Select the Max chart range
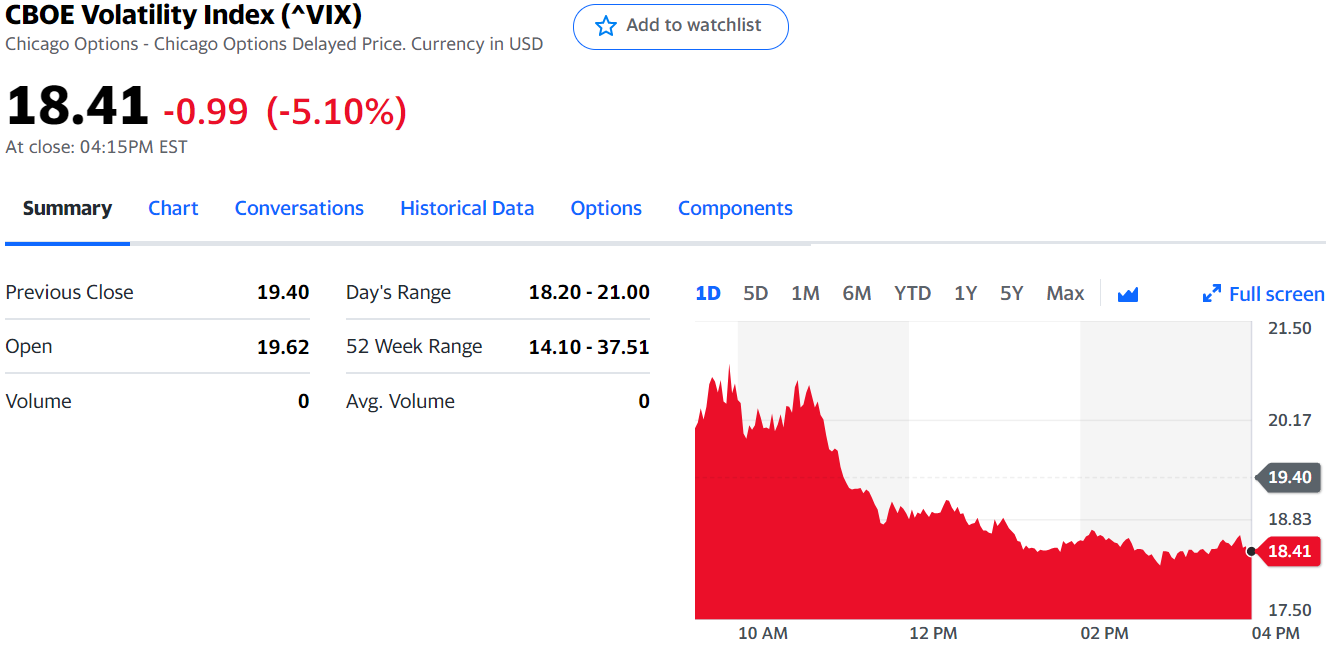Image resolution: width=1326 pixels, height=649 pixels. coord(1065,293)
